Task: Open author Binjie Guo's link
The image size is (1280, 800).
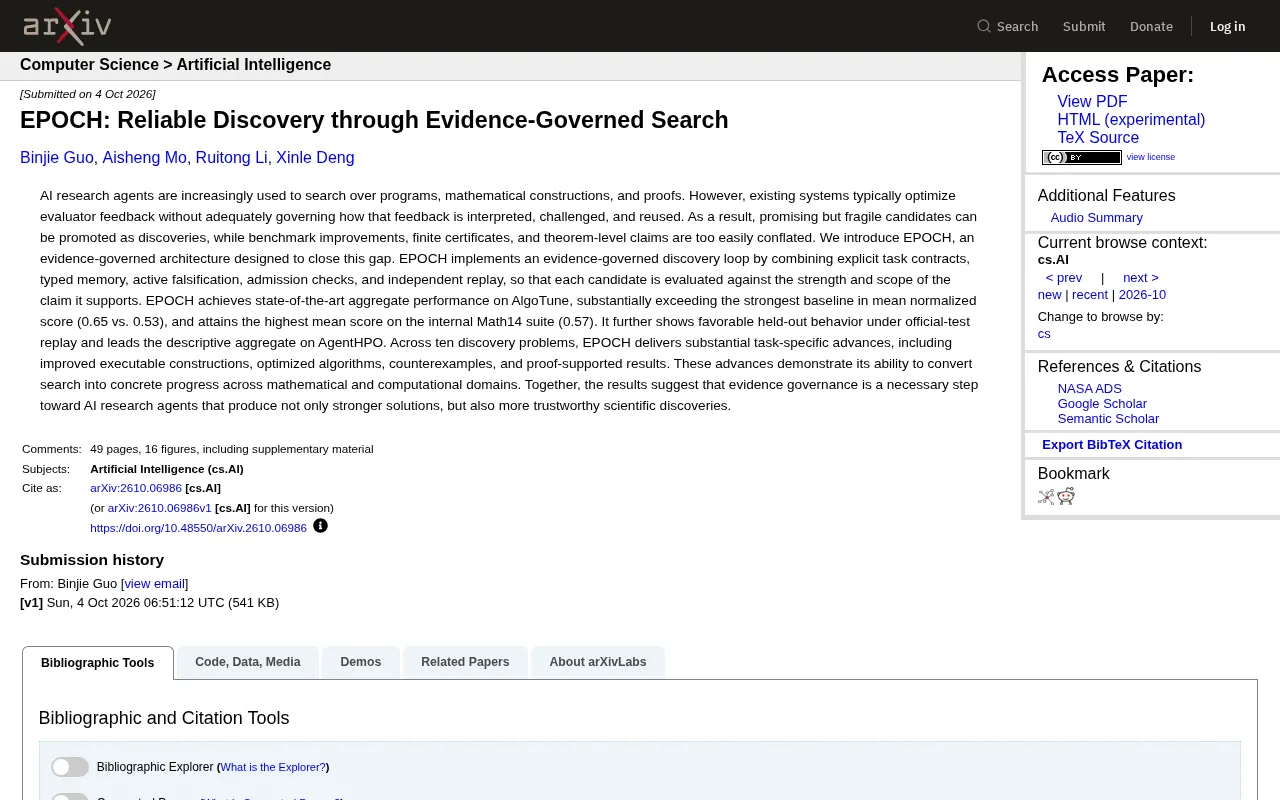Action: pos(57,158)
